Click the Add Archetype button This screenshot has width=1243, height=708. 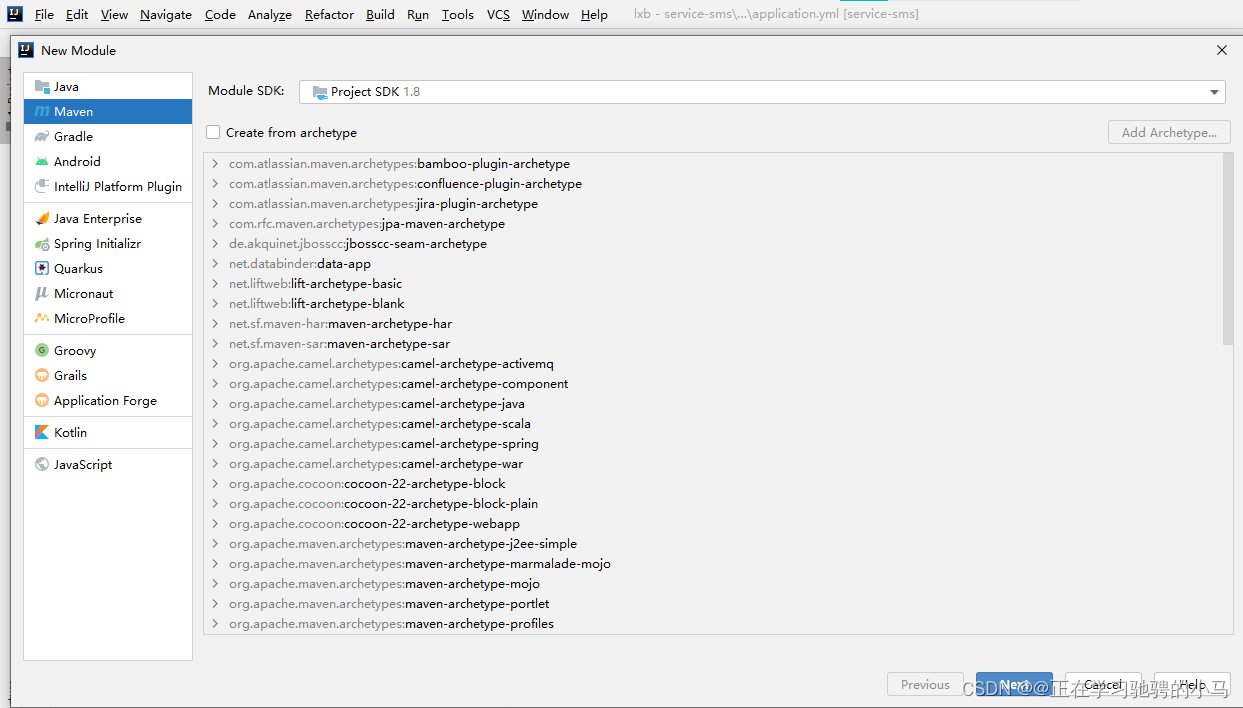pos(1169,132)
